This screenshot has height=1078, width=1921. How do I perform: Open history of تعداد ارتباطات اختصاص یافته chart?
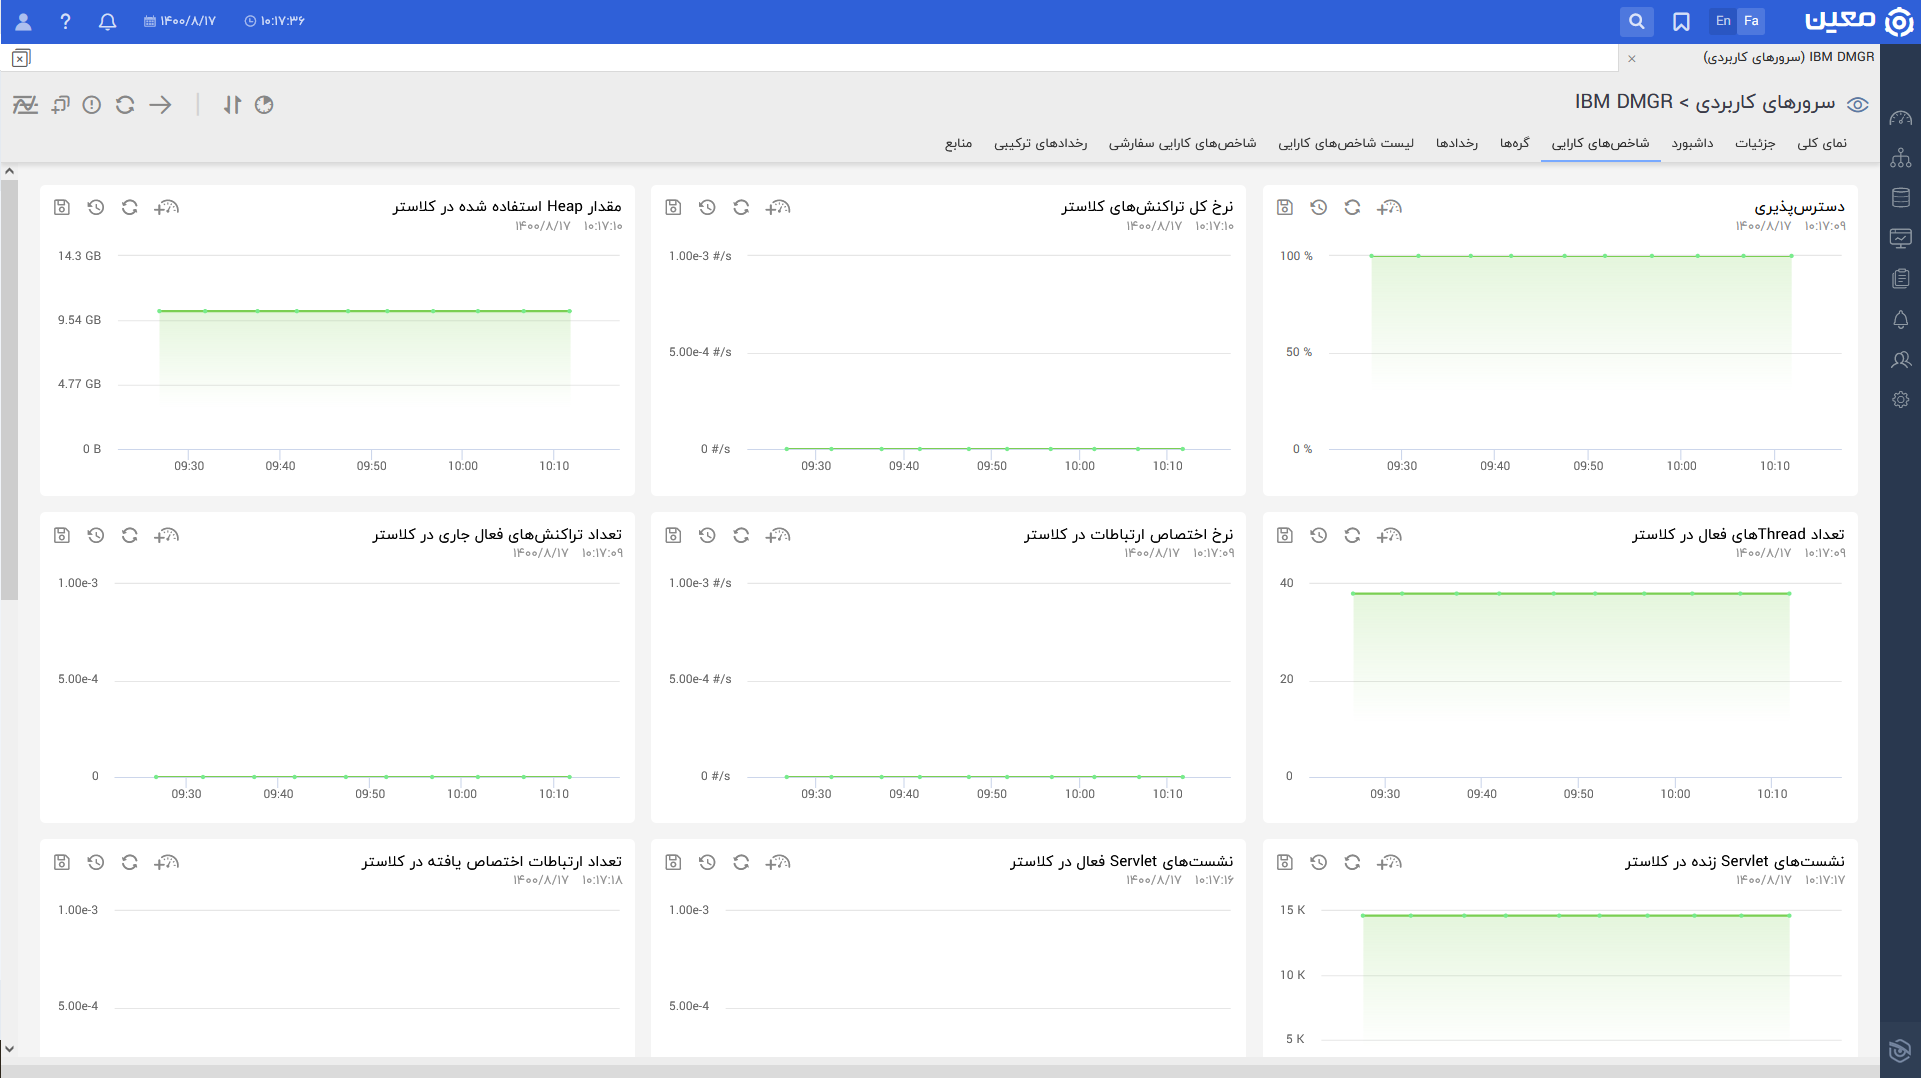[96, 862]
